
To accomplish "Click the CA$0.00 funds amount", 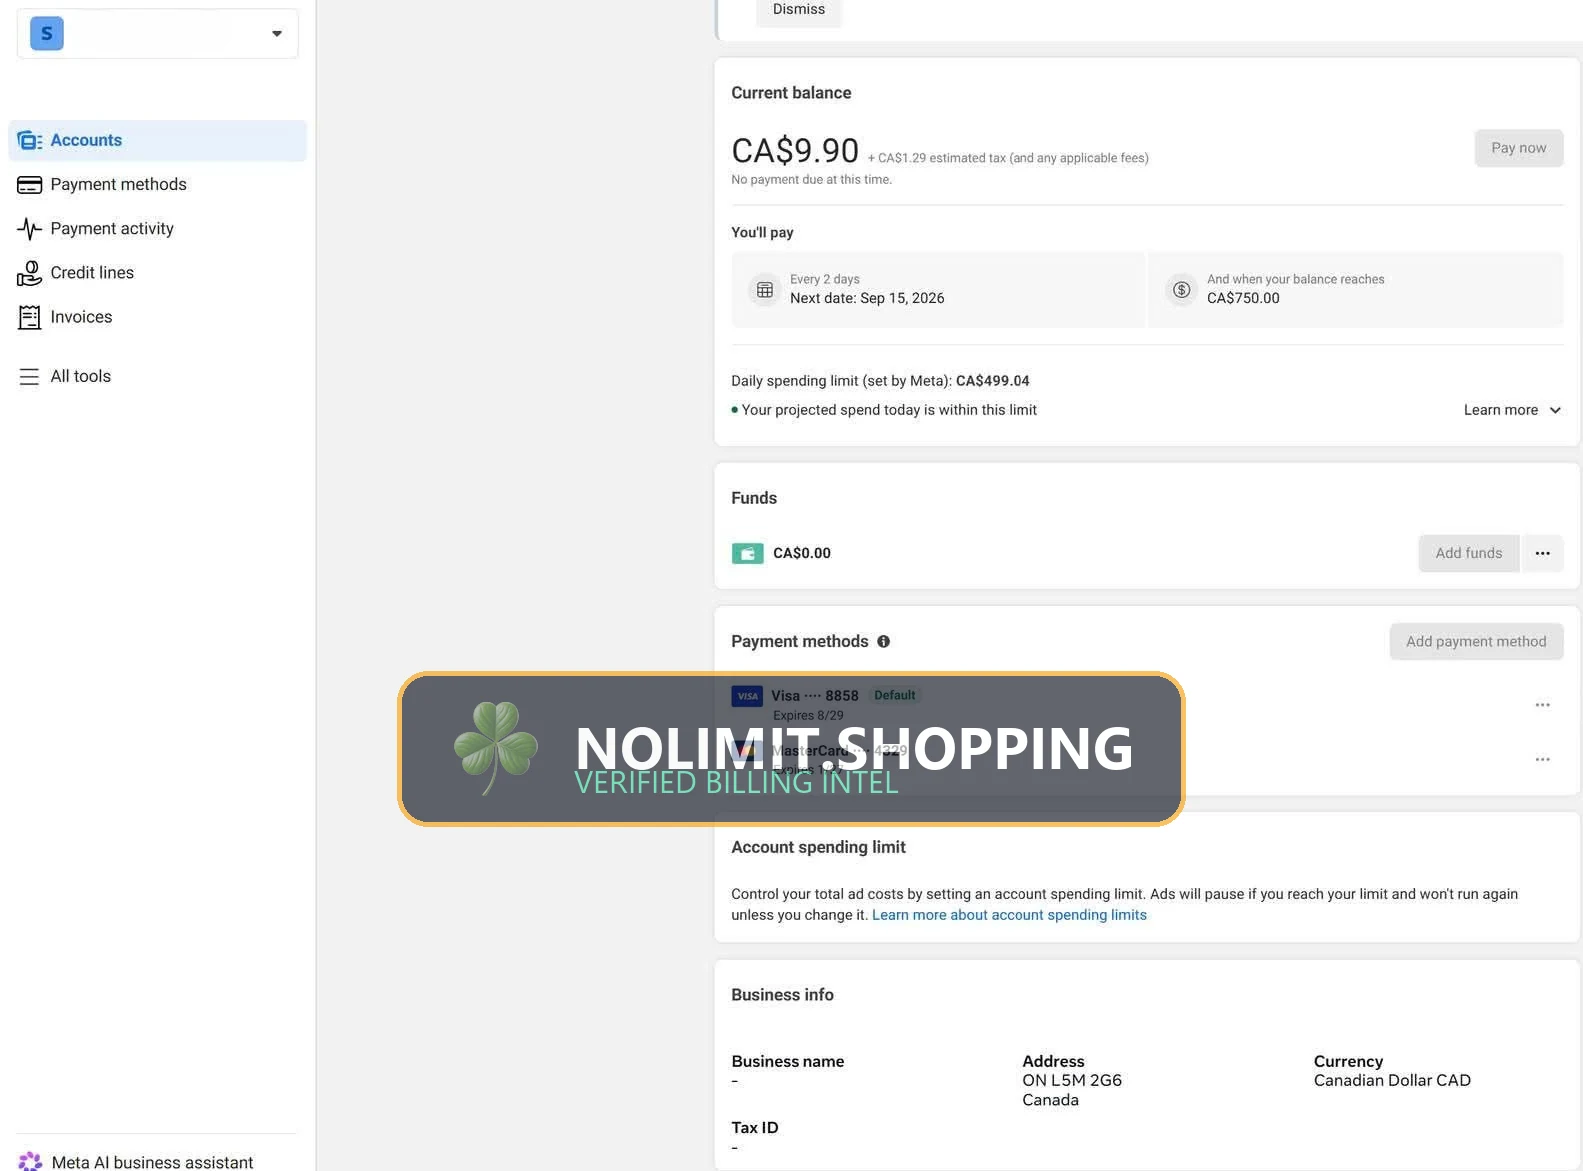I will (x=802, y=553).
